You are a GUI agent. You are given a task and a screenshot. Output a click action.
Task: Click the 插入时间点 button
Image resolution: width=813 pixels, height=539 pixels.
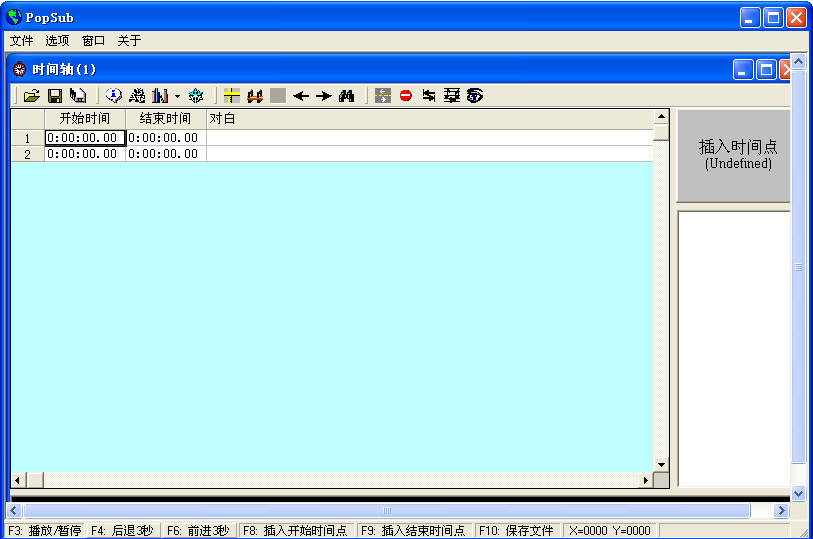pos(734,155)
